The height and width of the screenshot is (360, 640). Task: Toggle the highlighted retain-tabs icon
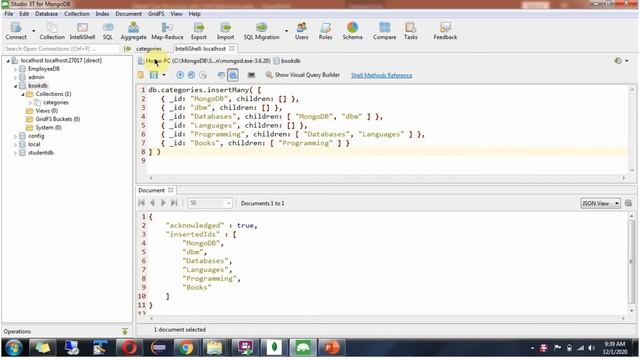point(233,75)
